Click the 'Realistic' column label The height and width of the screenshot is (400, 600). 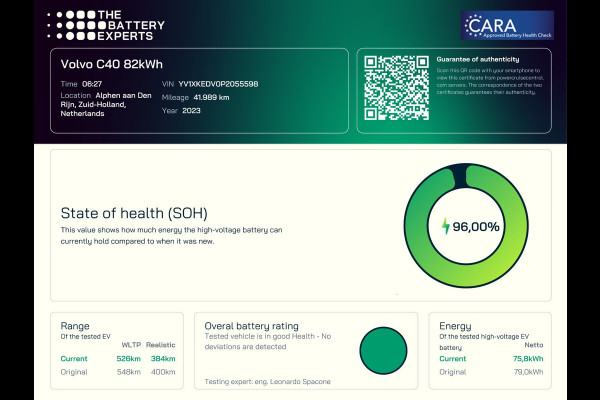(161, 345)
